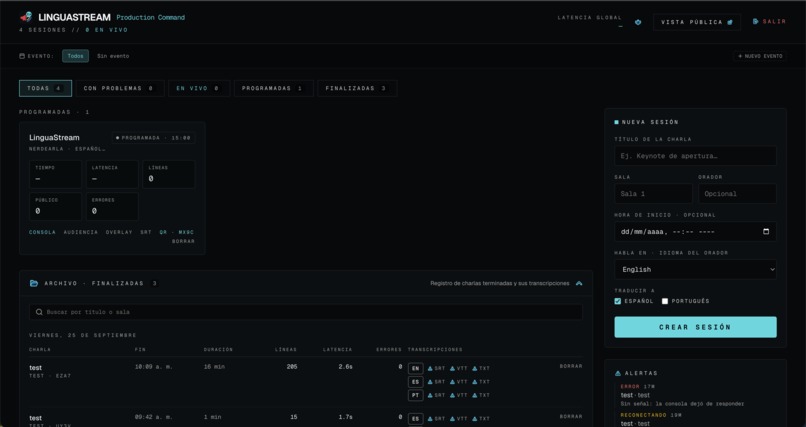Download ES VTT for 09:42 test
Viewport: 806px width, 427px height.
point(459,419)
